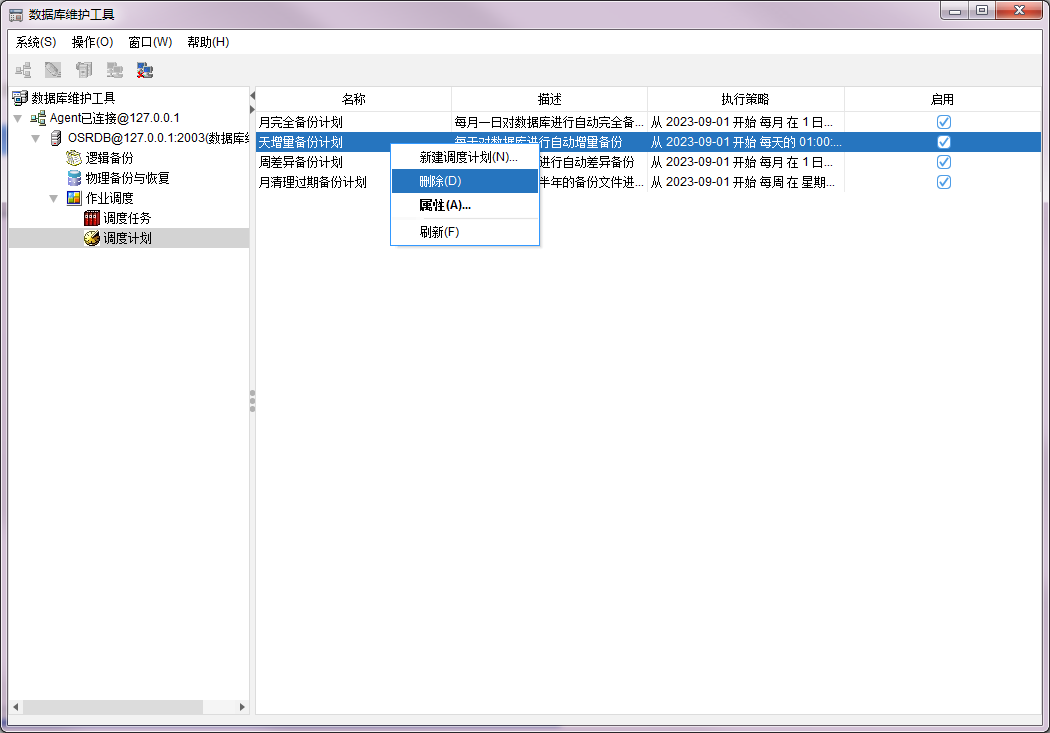Select 新建调度计划(N)... in context menu

click(468, 157)
